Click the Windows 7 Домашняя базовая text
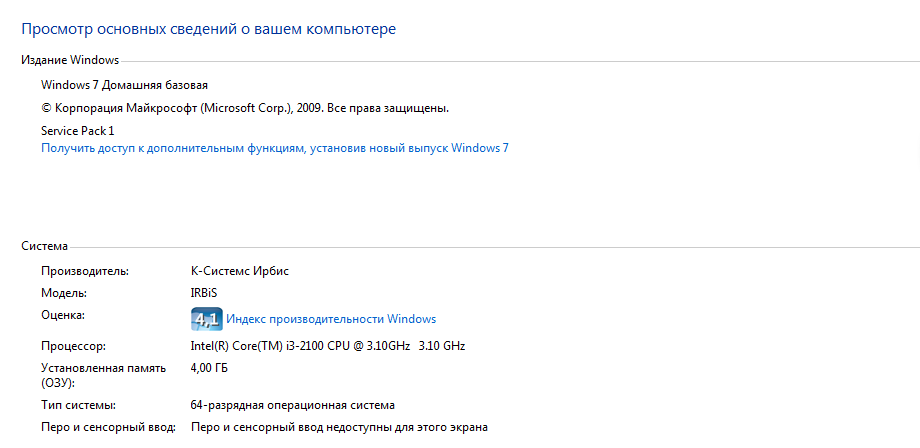This screenshot has width=920, height=448. tap(124, 86)
